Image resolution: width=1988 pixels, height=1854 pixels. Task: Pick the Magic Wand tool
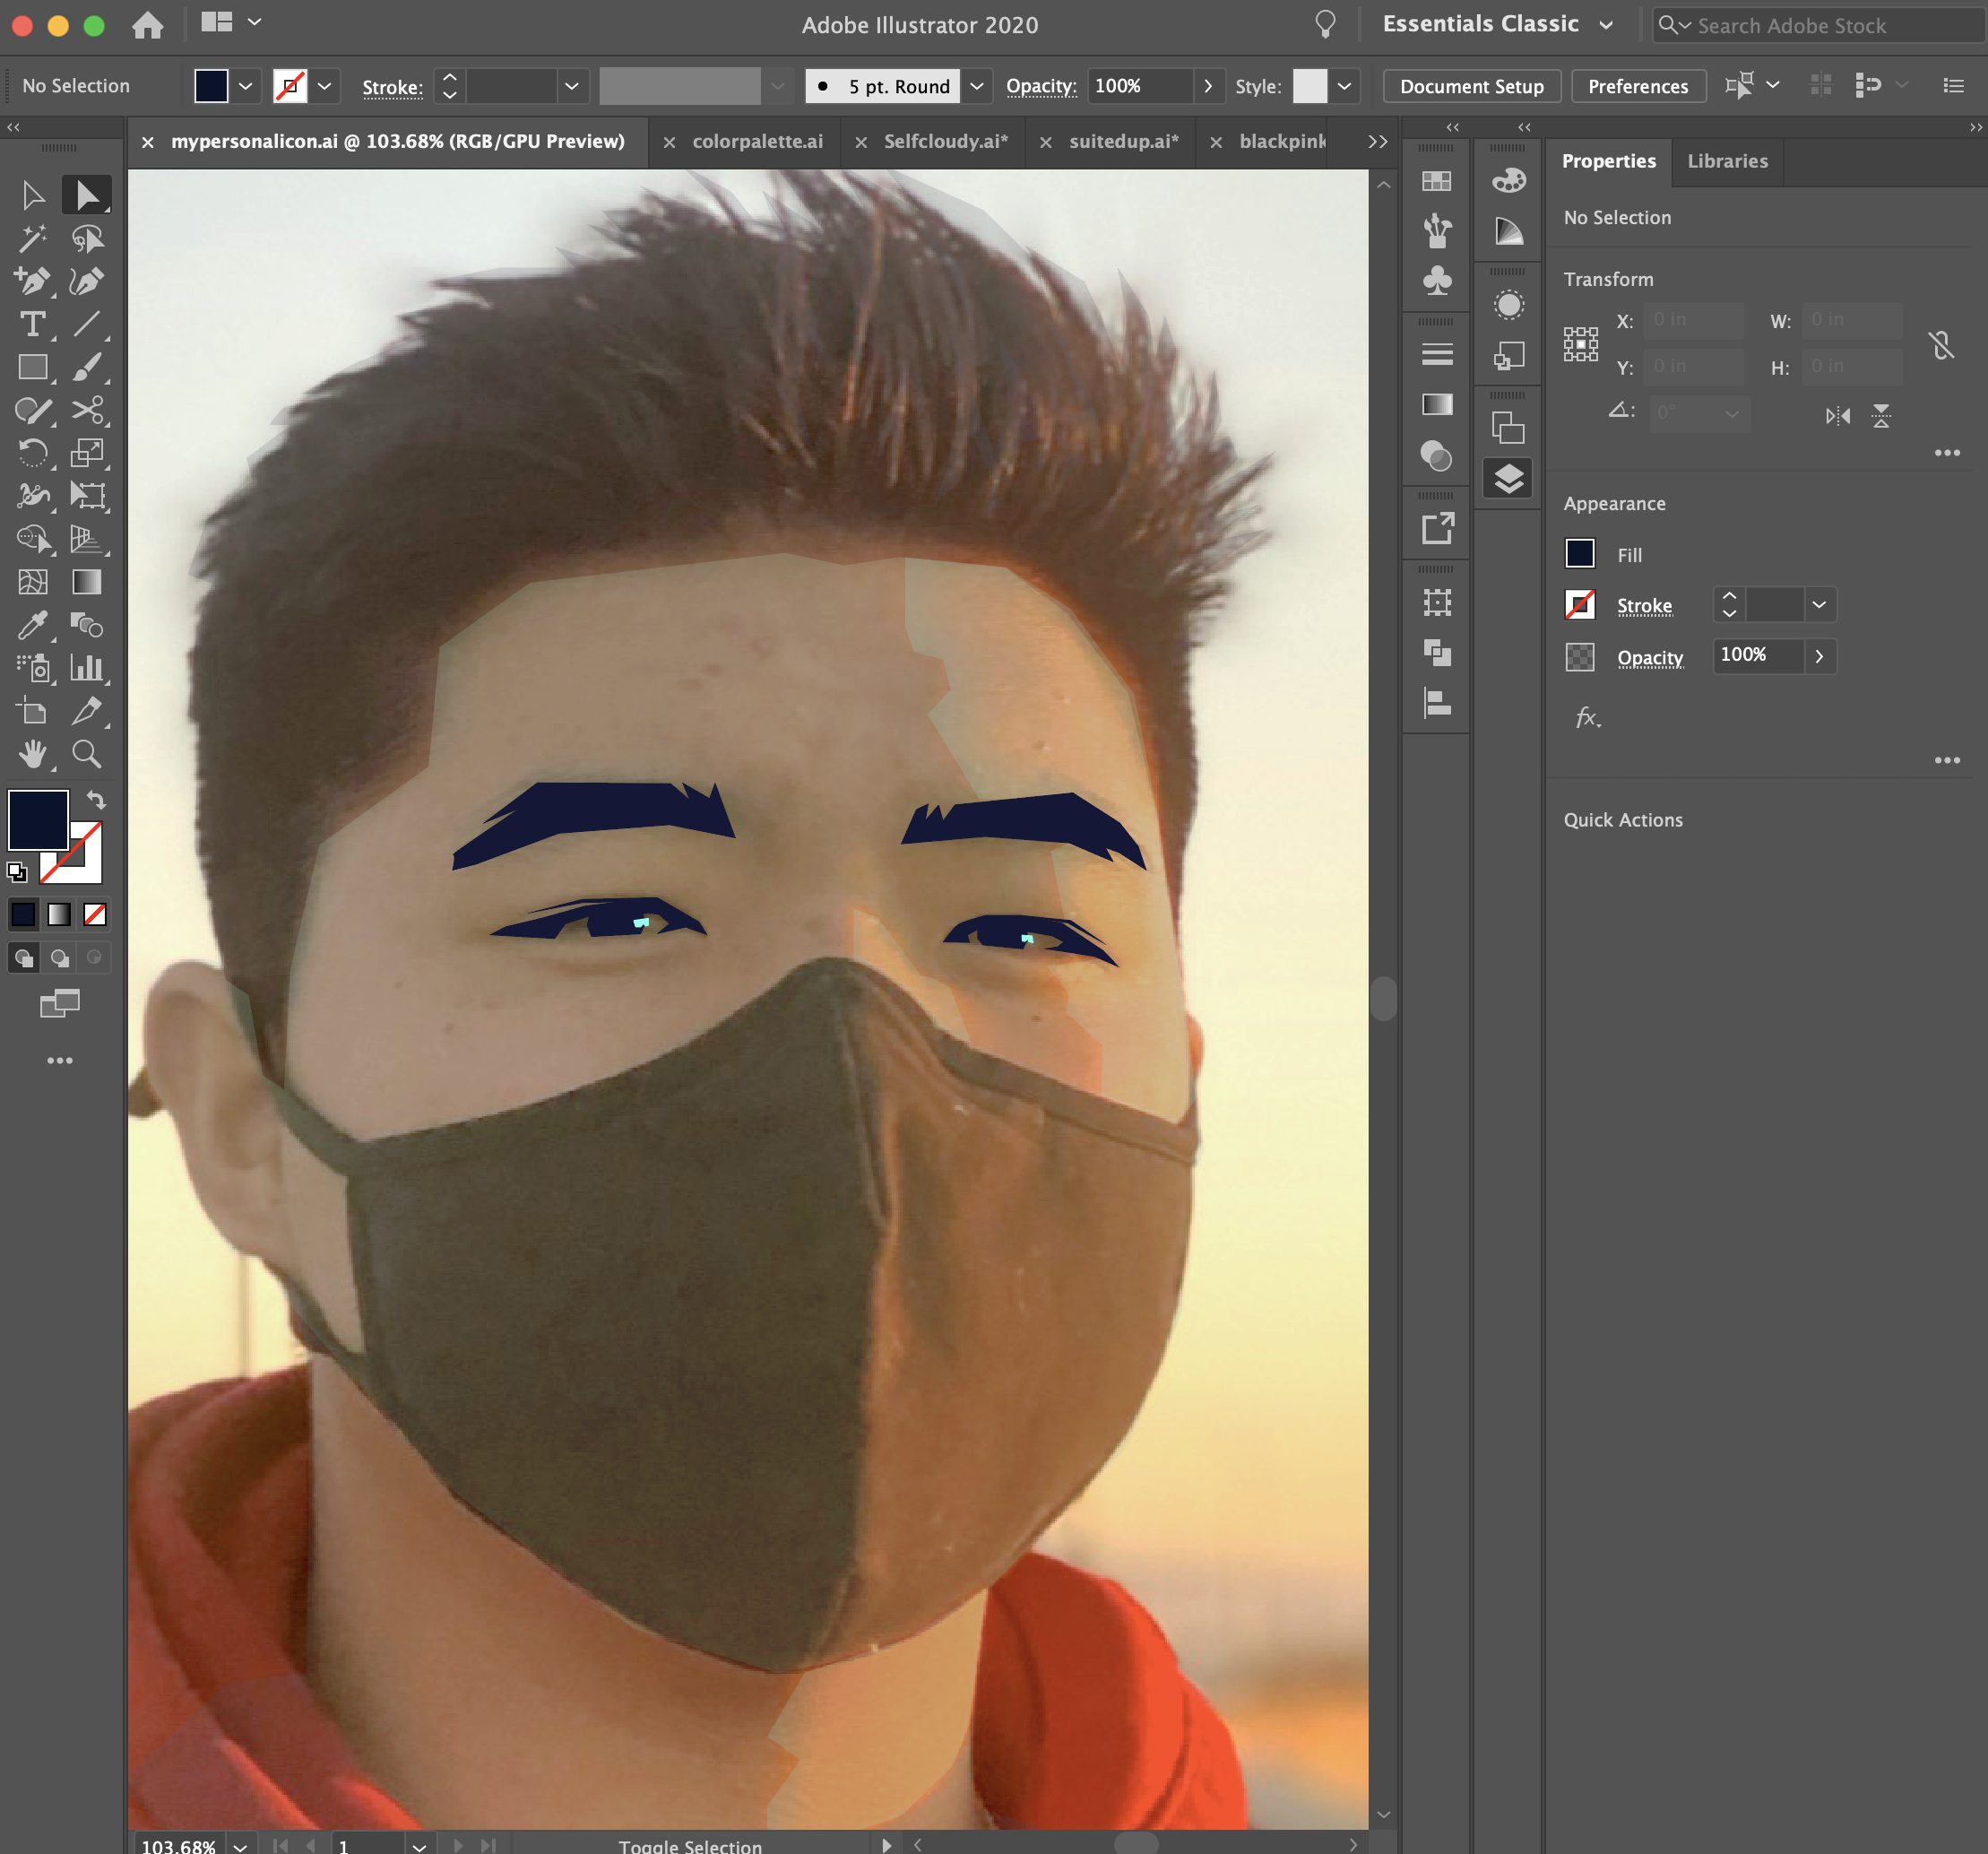pyautogui.click(x=33, y=238)
